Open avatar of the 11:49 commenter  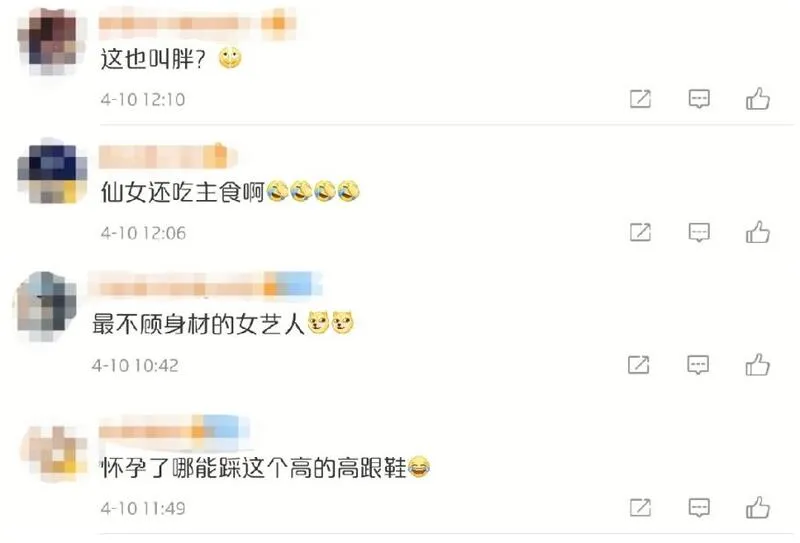[x=55, y=453]
